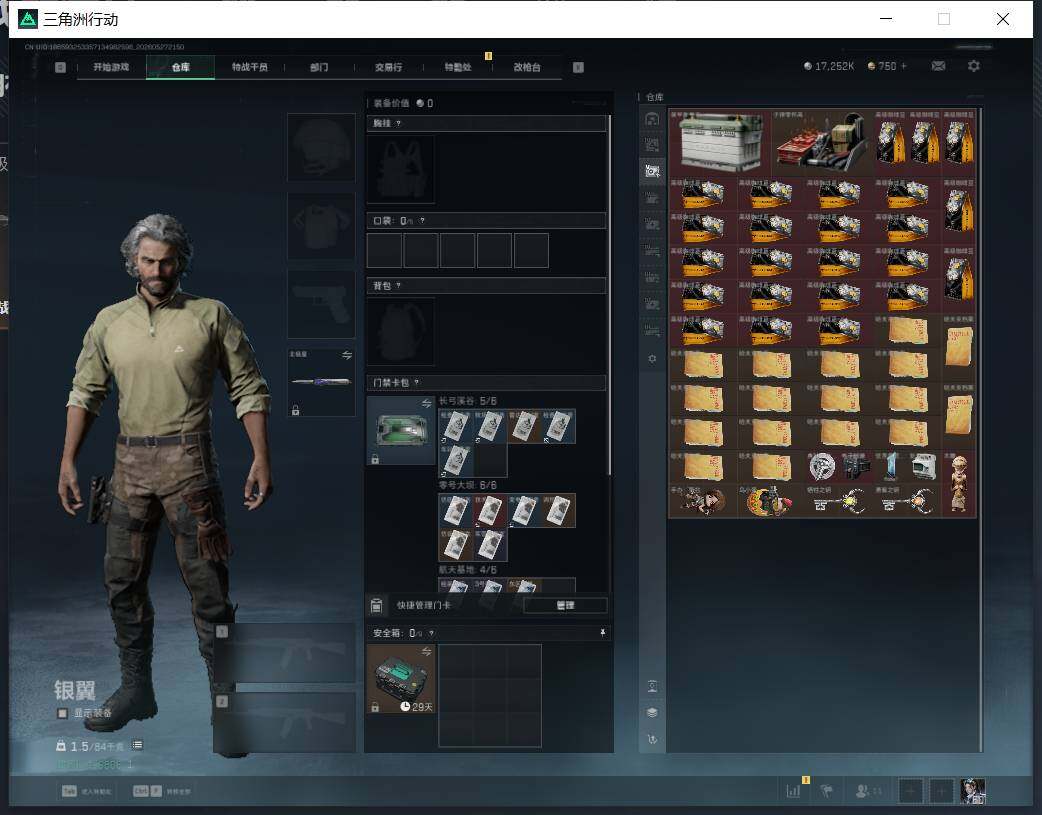Open the weight details list icon
The image size is (1042, 815).
tap(138, 745)
